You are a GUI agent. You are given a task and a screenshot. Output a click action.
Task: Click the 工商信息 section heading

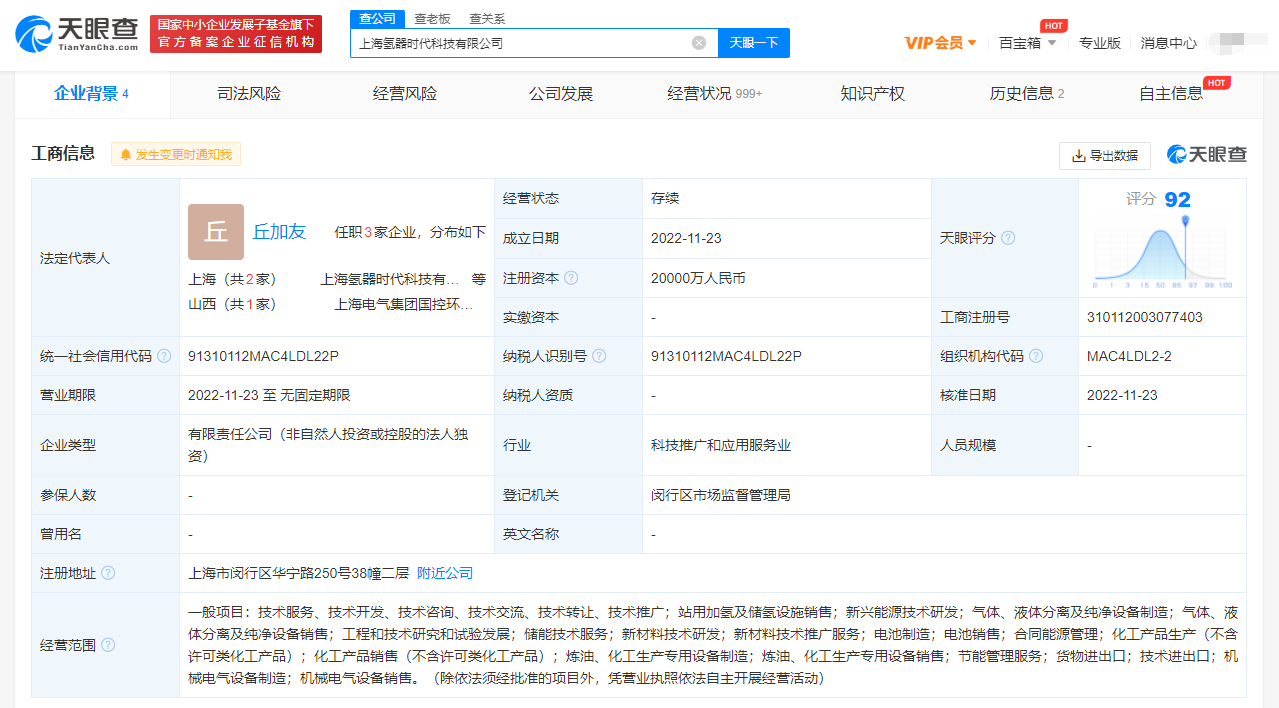click(x=63, y=153)
